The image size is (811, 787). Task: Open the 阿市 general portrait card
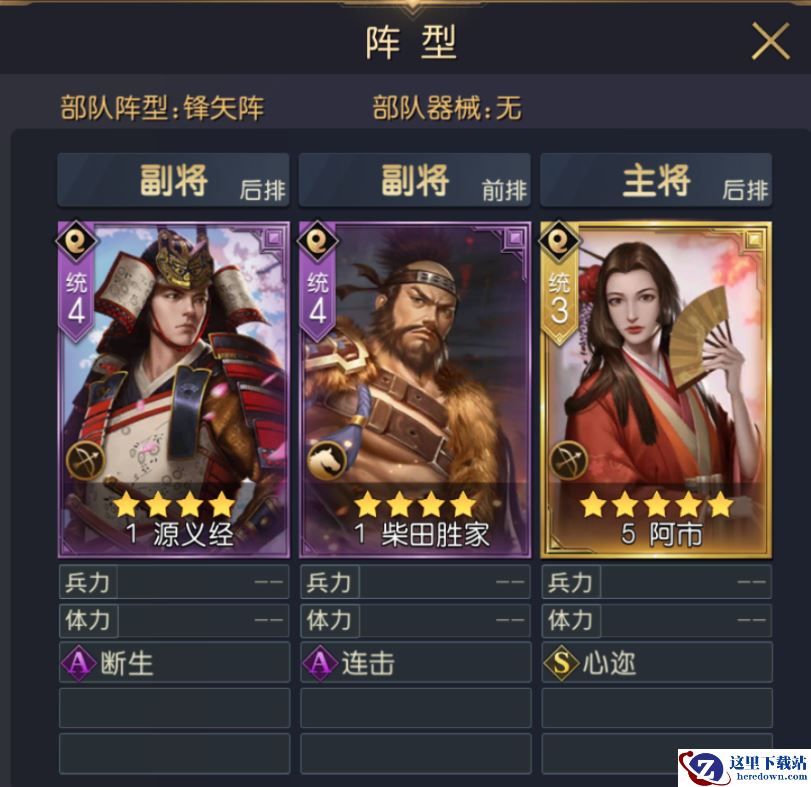click(656, 390)
